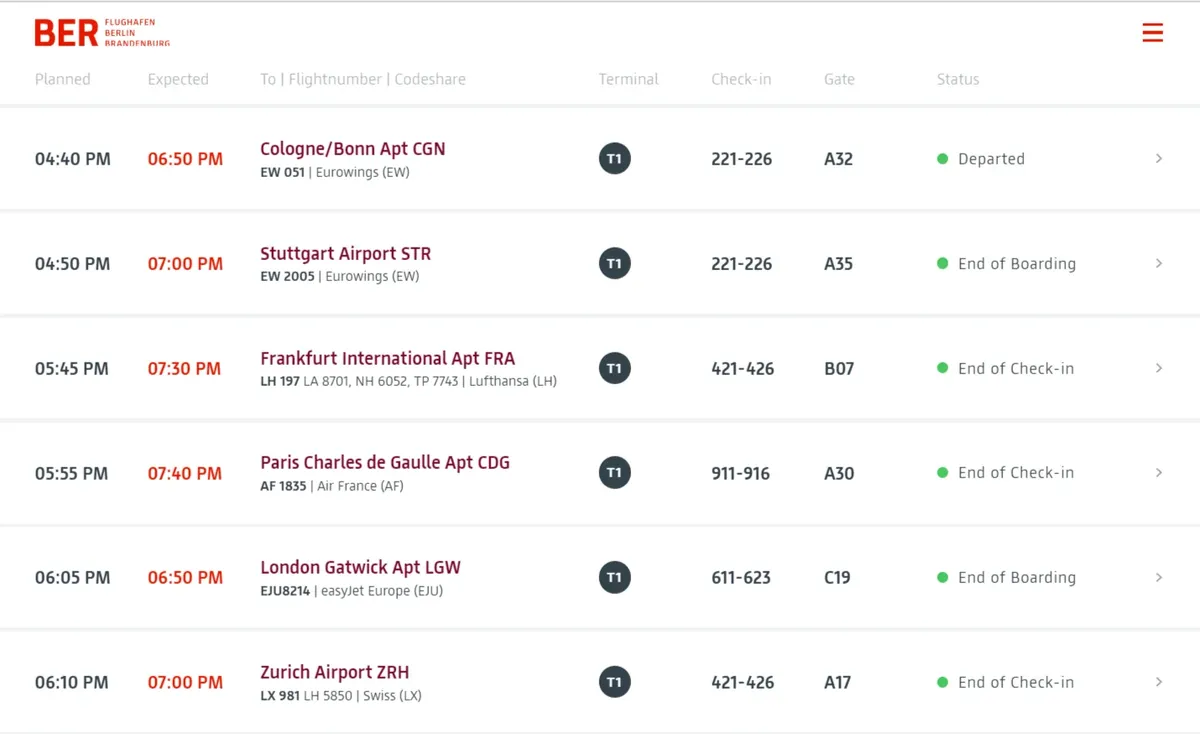The width and height of the screenshot is (1200, 734).
Task: Click the T1 badge for Zurich flight
Action: coord(614,682)
